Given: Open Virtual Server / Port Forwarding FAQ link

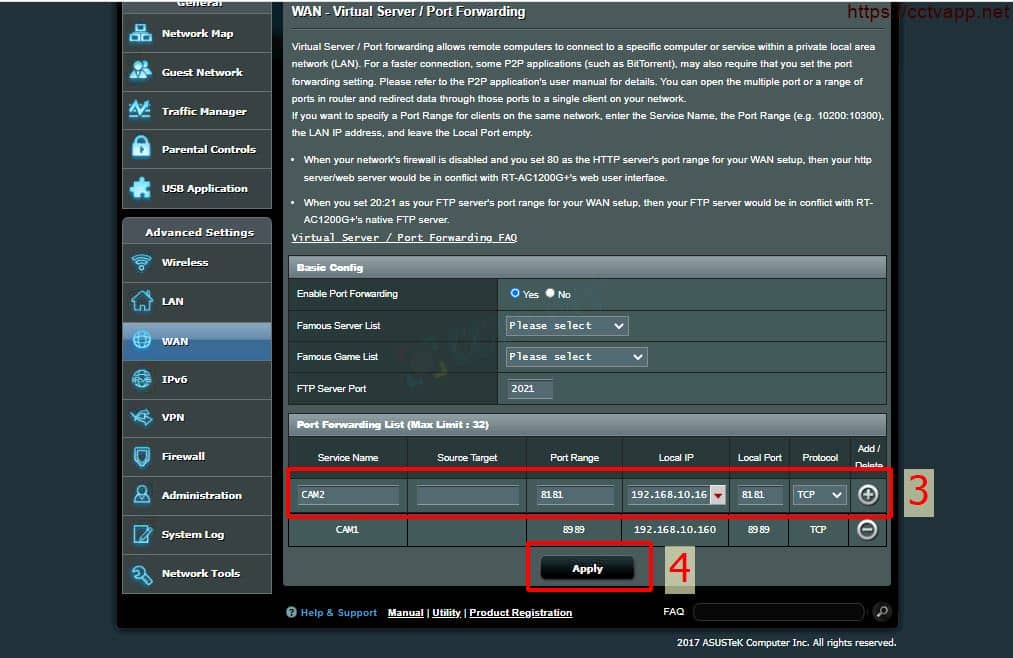Looking at the screenshot, I should 404,238.
